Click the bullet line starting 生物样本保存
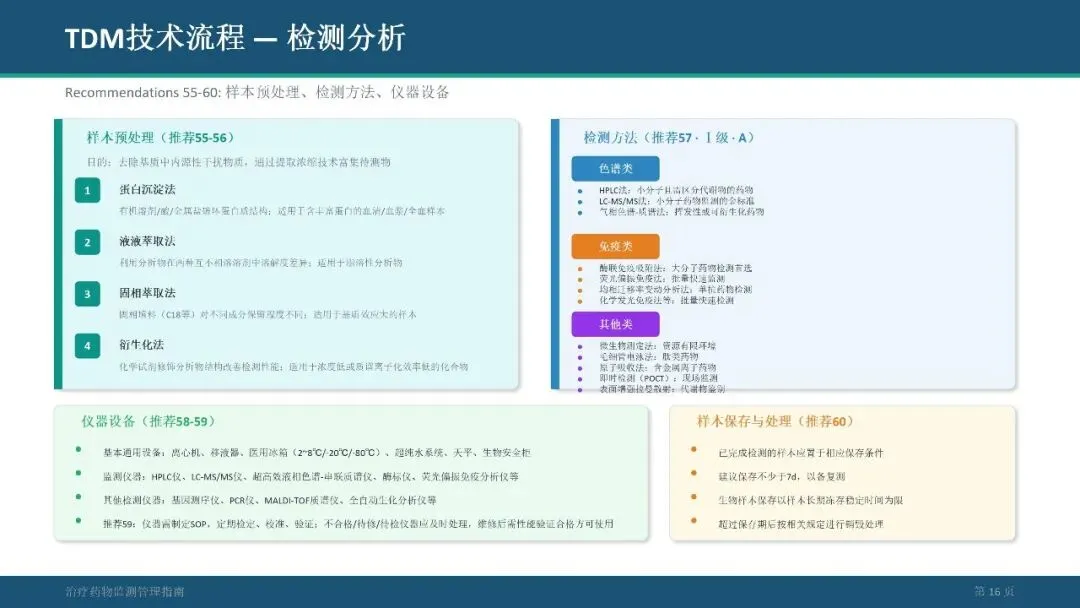This screenshot has height=608, width=1080. (x=810, y=501)
